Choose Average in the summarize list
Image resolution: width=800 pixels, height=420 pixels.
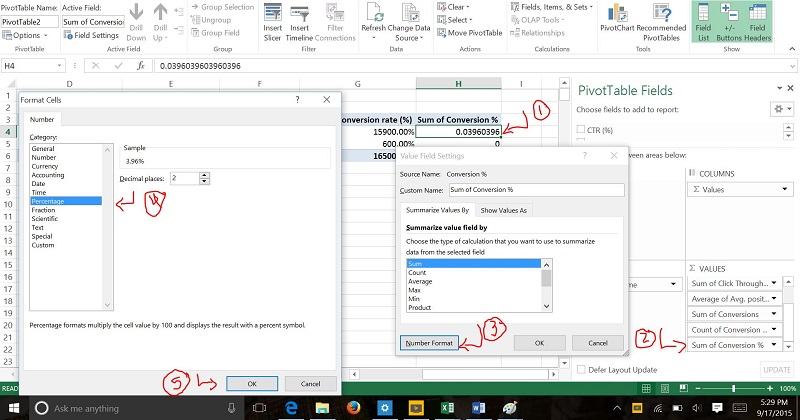pos(473,281)
